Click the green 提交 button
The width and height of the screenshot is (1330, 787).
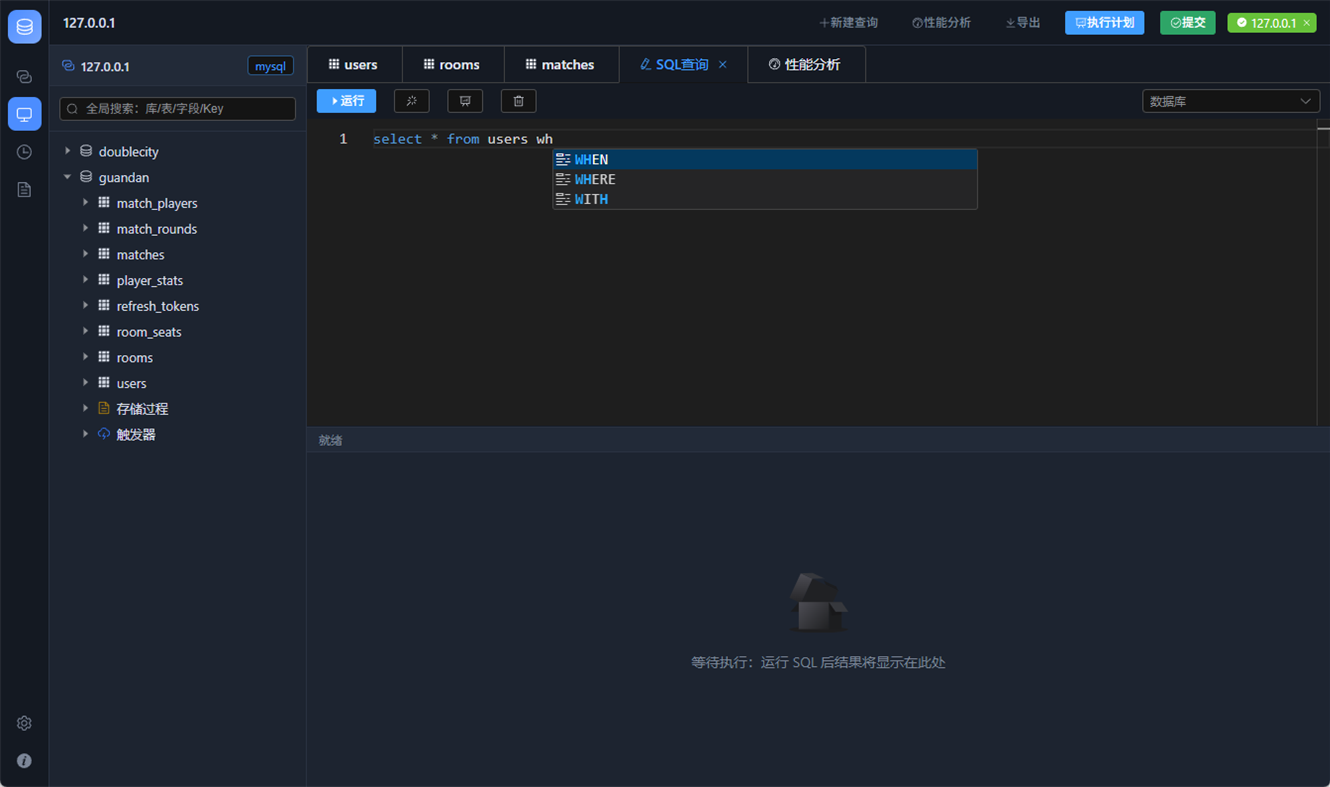[x=1187, y=23]
